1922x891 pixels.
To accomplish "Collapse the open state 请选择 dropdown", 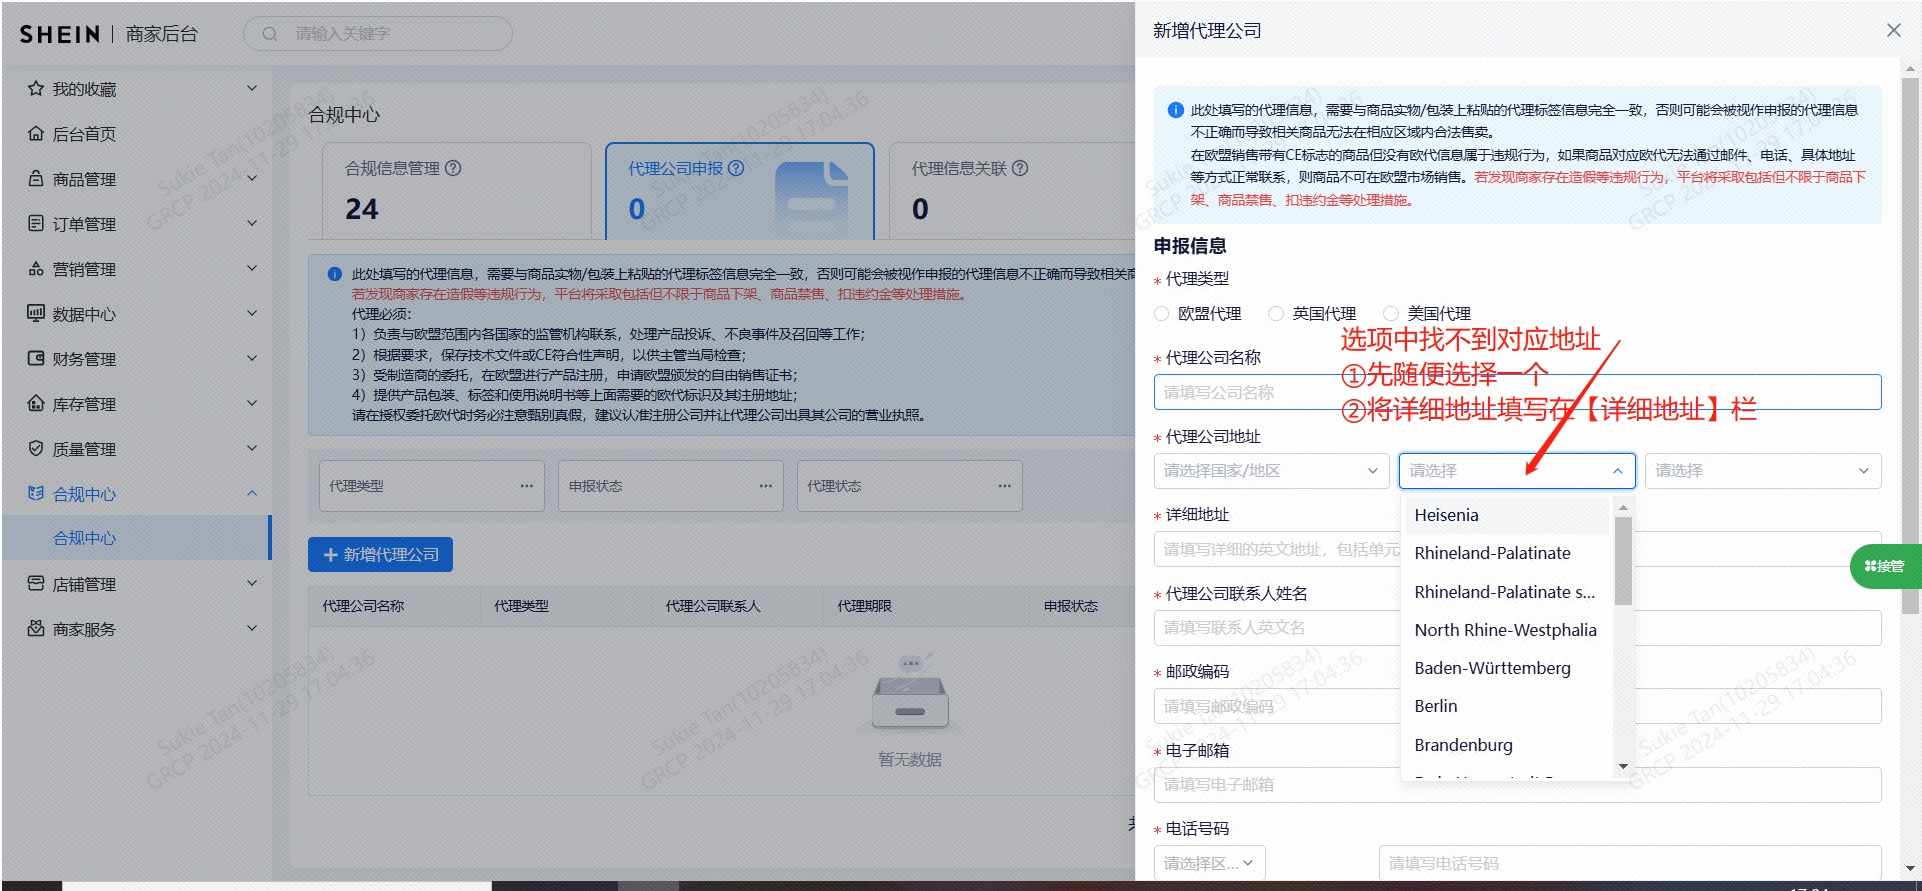I will pyautogui.click(x=1517, y=471).
